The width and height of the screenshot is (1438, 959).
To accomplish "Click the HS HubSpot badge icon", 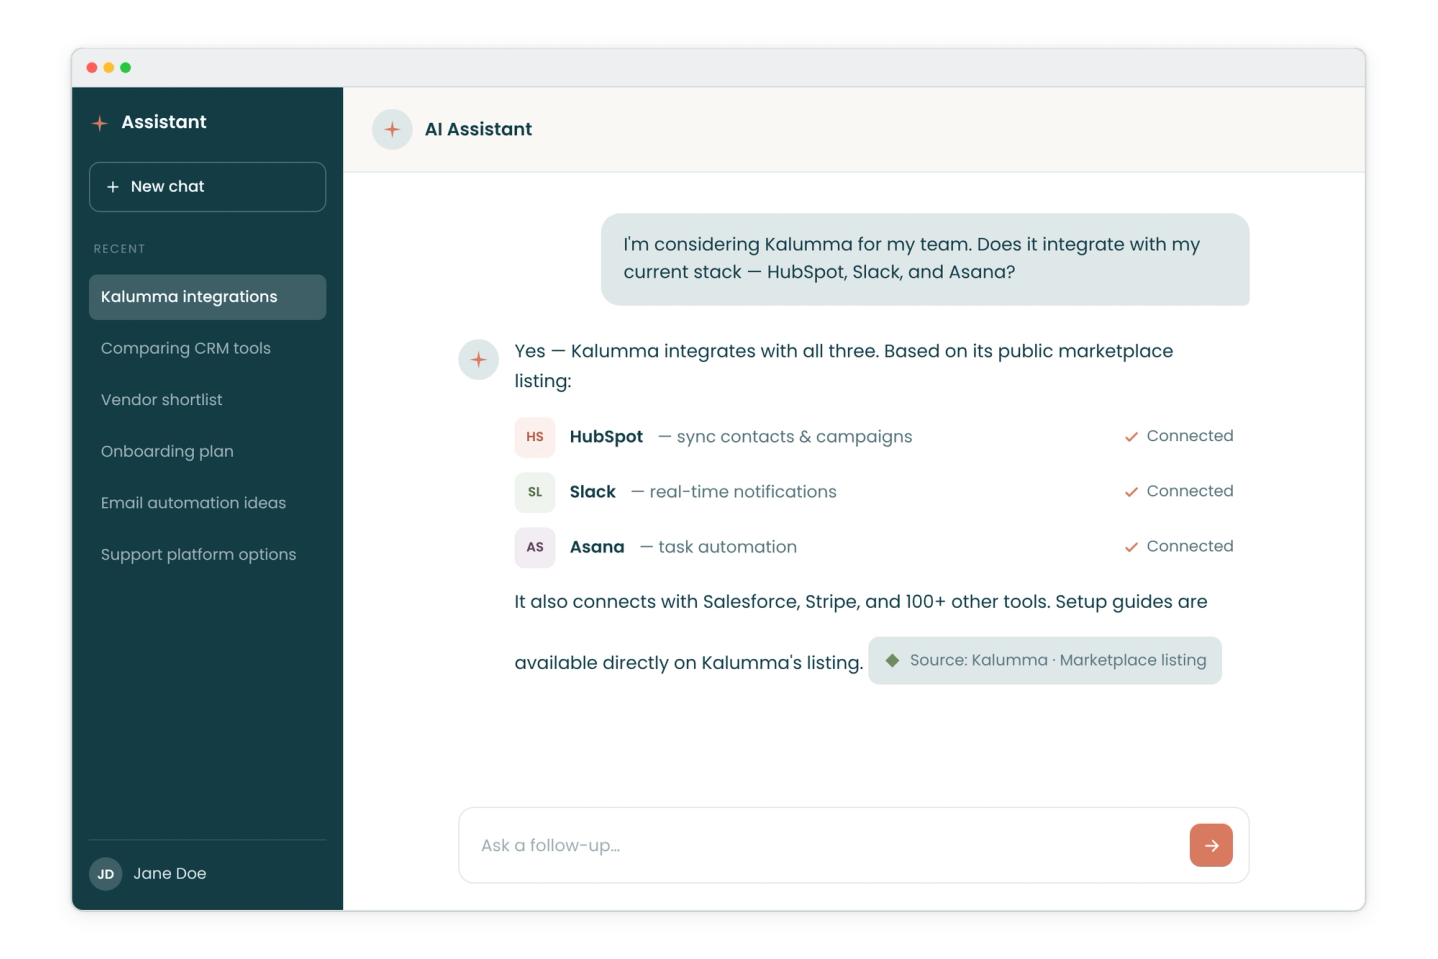I will point(535,437).
